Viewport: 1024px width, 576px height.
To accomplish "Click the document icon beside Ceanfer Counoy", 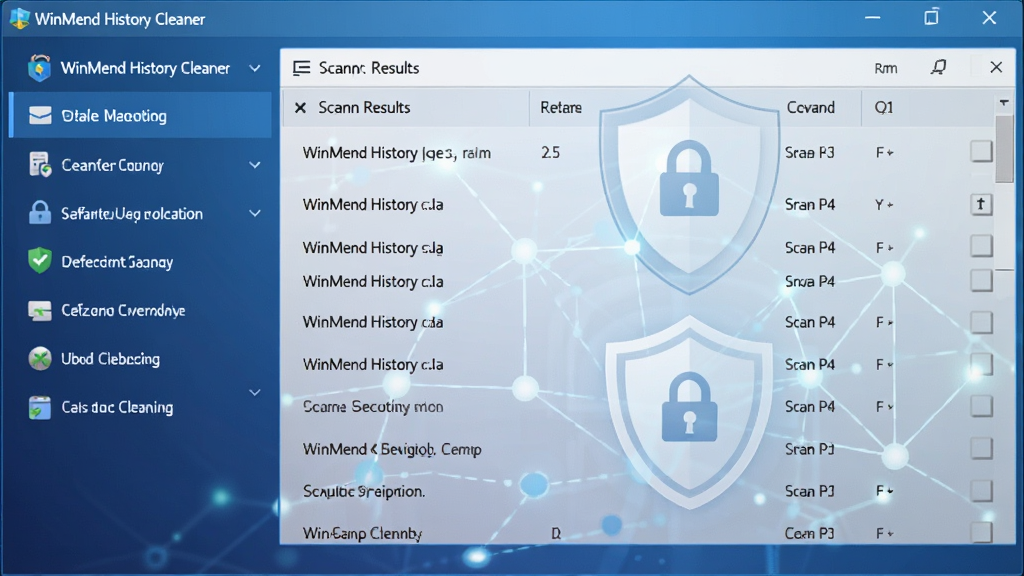I will pyautogui.click(x=40, y=165).
